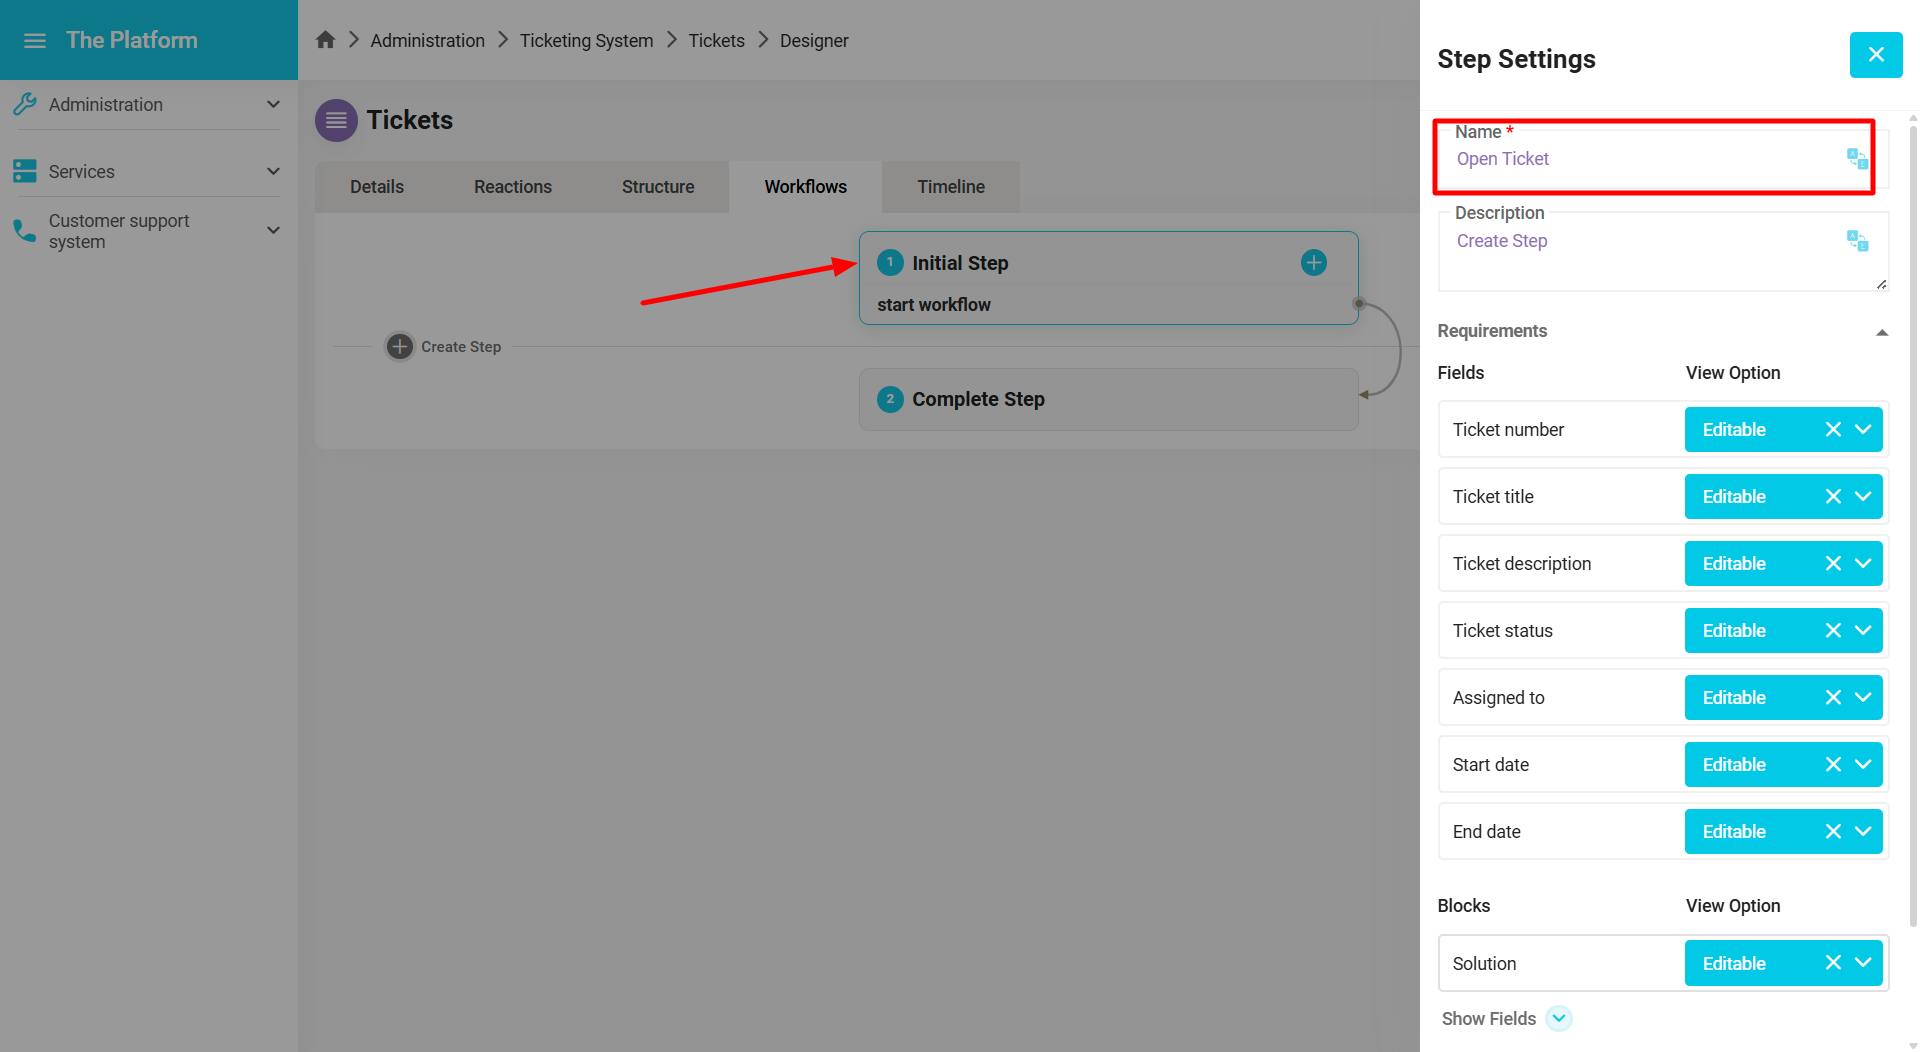This screenshot has height=1052, width=1920.
Task: Click Ticketing System in the breadcrumb
Action: [x=586, y=41]
